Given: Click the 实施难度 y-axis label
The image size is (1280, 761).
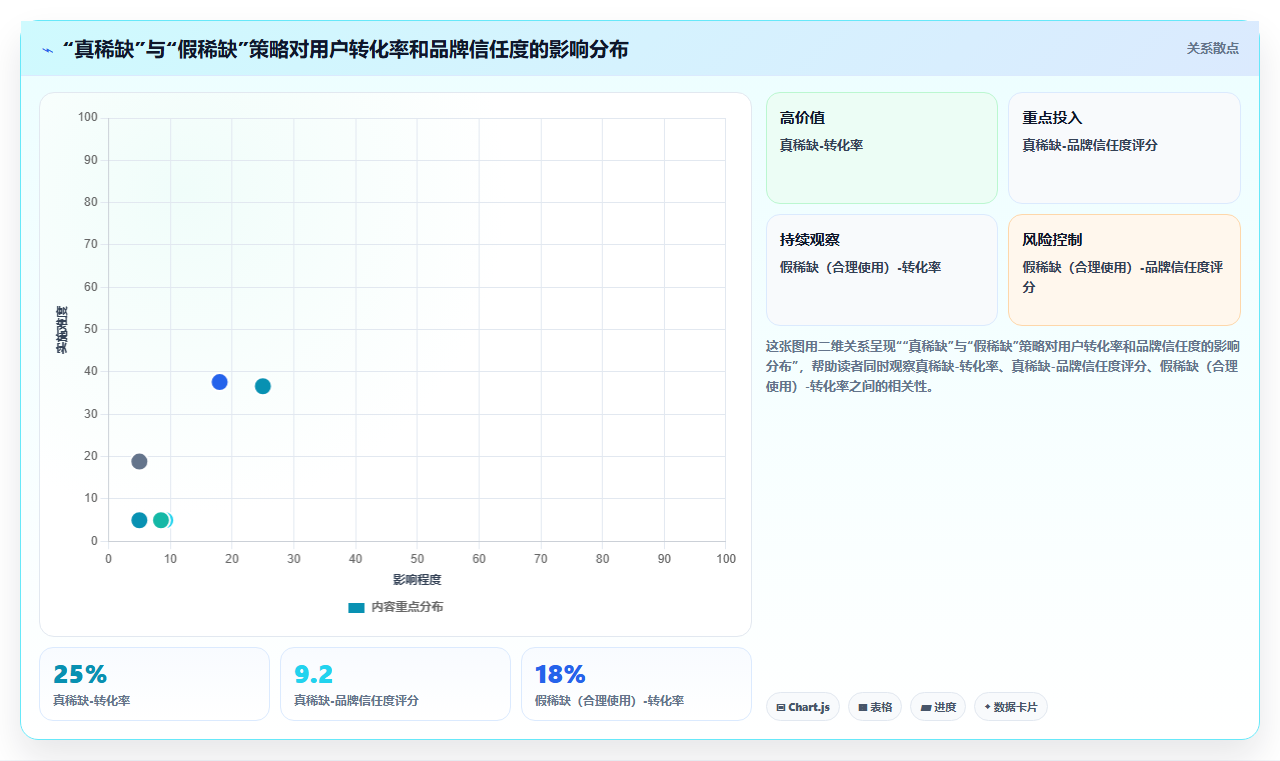Looking at the screenshot, I should [62, 330].
